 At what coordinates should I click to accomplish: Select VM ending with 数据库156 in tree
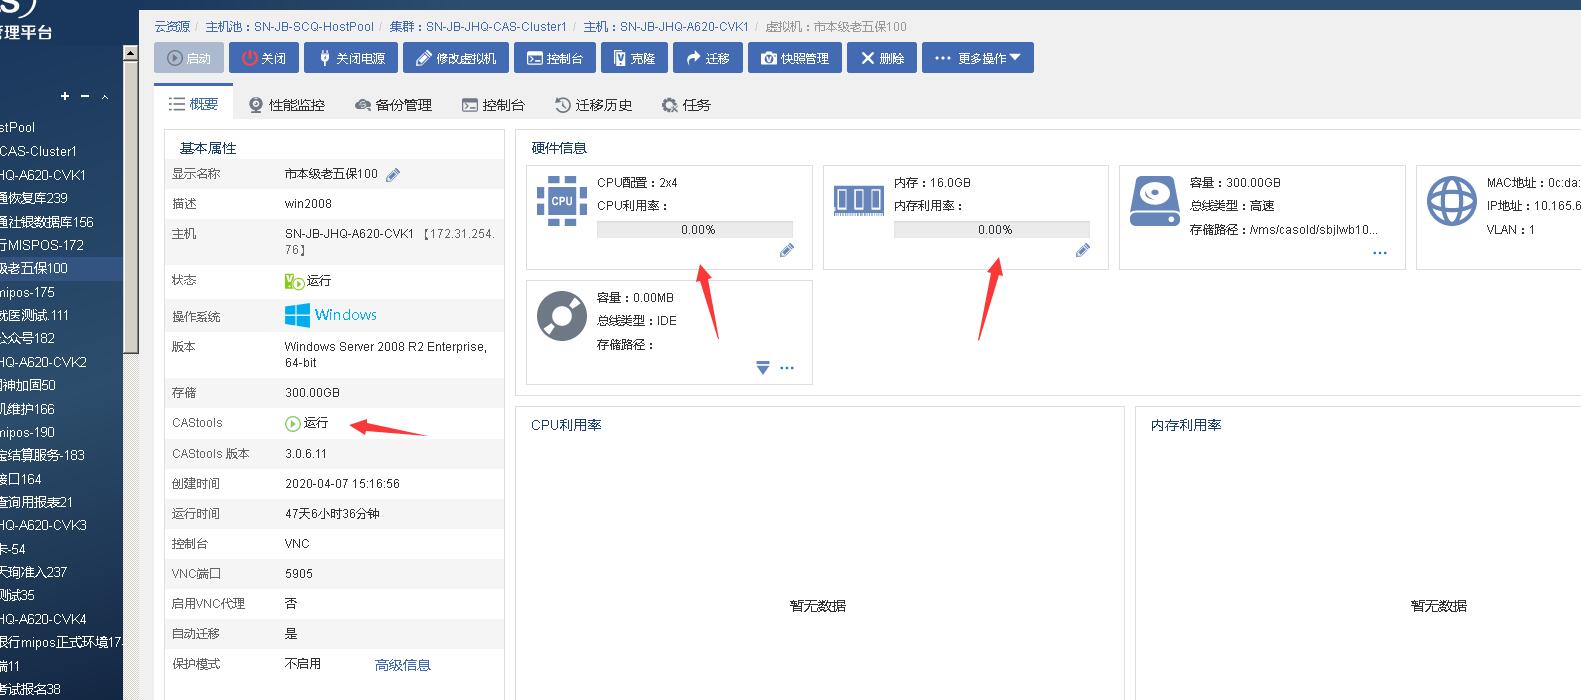click(47, 222)
